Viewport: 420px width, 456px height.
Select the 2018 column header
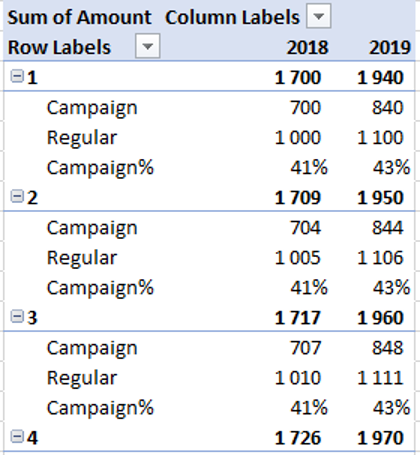point(308,47)
